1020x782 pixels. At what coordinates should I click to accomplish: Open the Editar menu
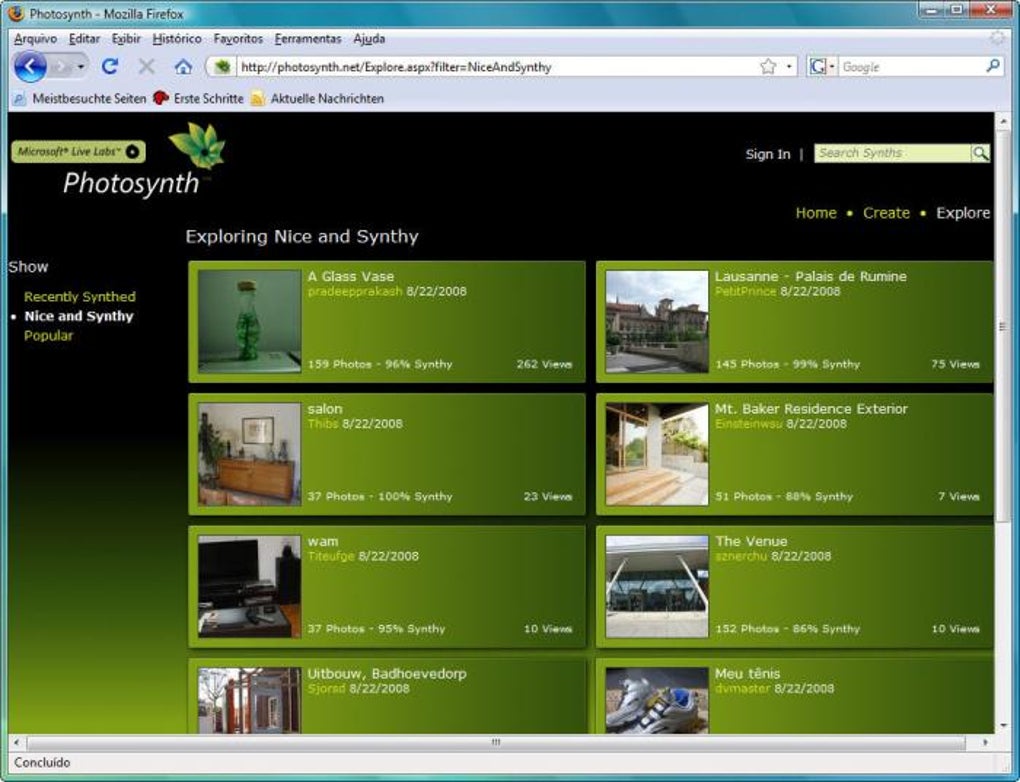(x=85, y=38)
